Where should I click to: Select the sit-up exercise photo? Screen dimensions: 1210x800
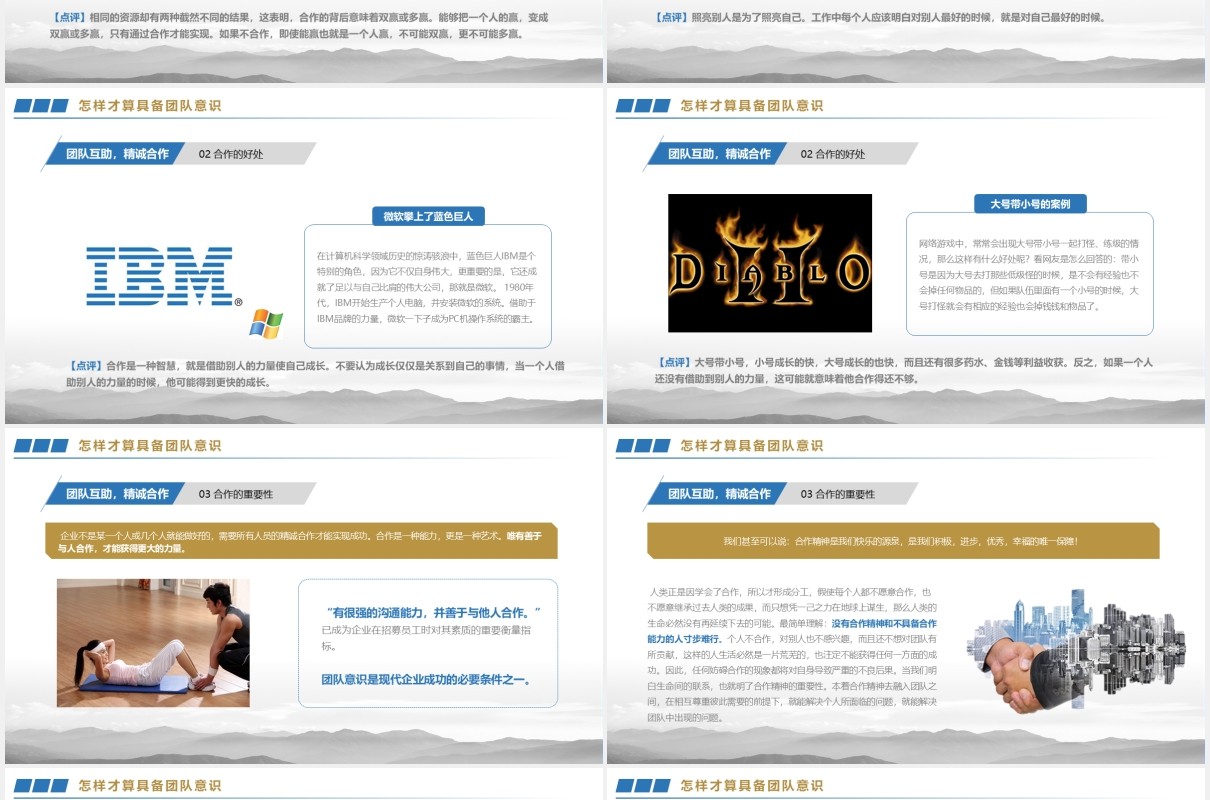[x=153, y=643]
